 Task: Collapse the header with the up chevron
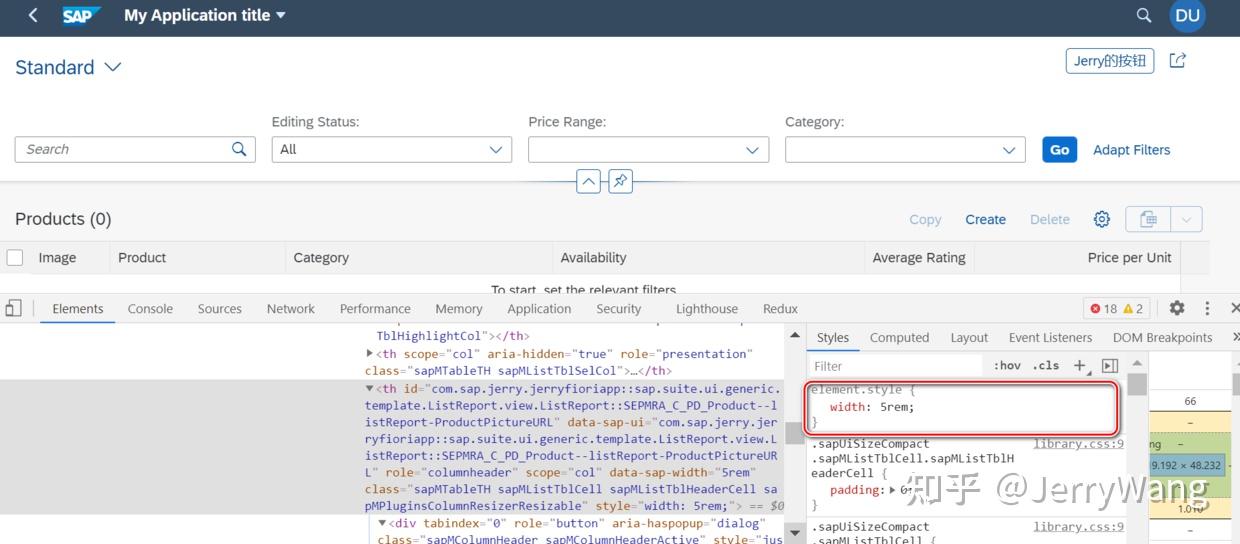point(588,182)
